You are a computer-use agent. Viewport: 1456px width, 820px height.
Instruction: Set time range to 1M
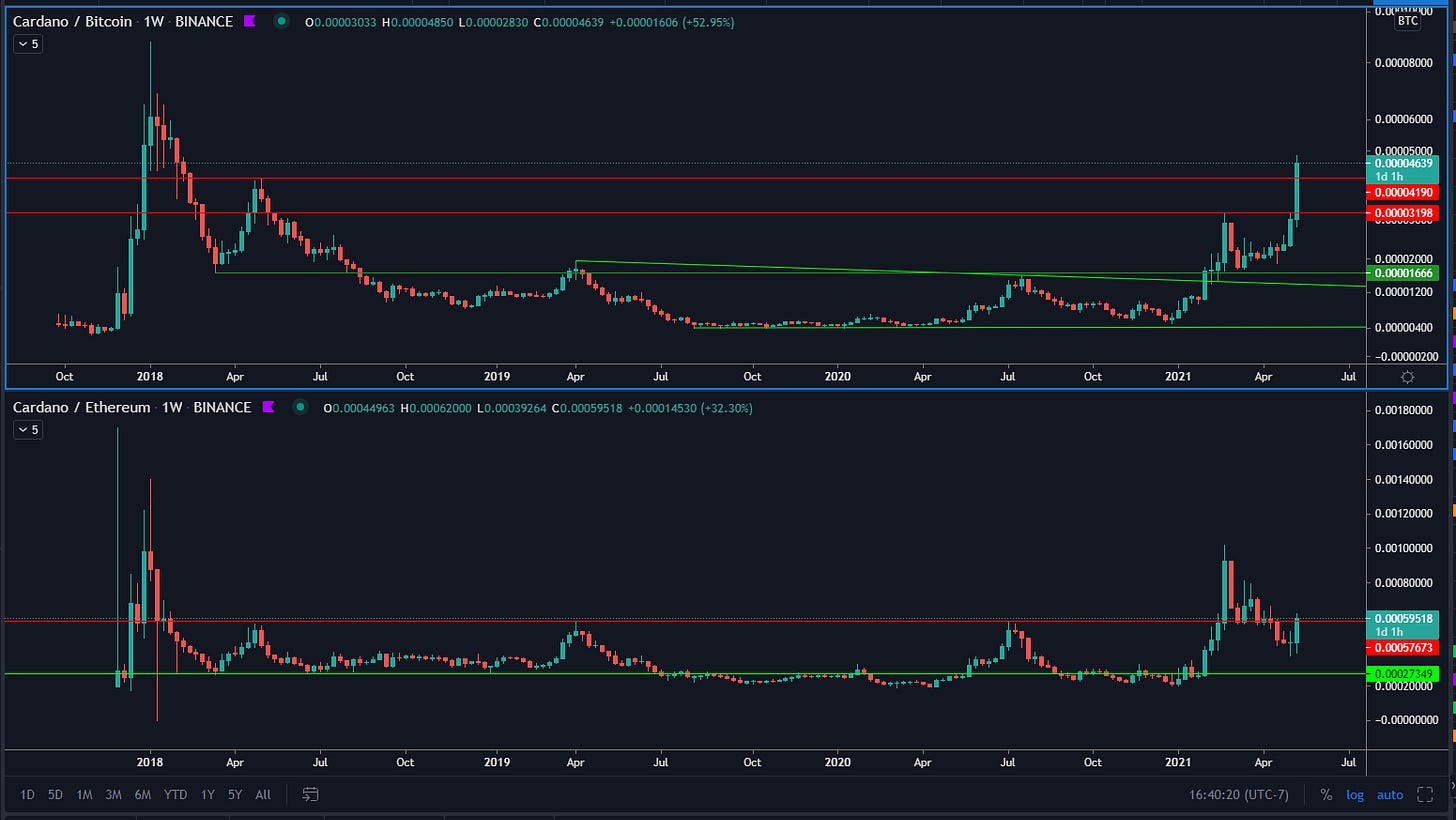tap(84, 795)
